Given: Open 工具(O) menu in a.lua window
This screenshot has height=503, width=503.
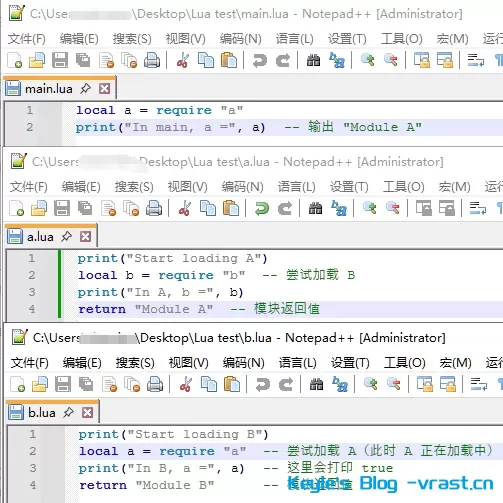Looking at the screenshot, I should click(403, 187).
